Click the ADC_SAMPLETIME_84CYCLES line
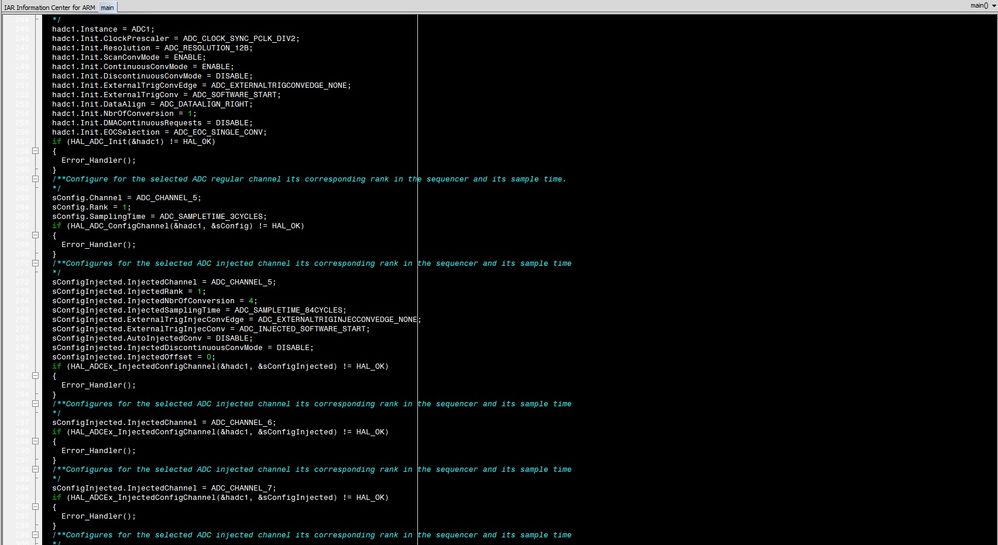The width and height of the screenshot is (998, 545). (199, 310)
